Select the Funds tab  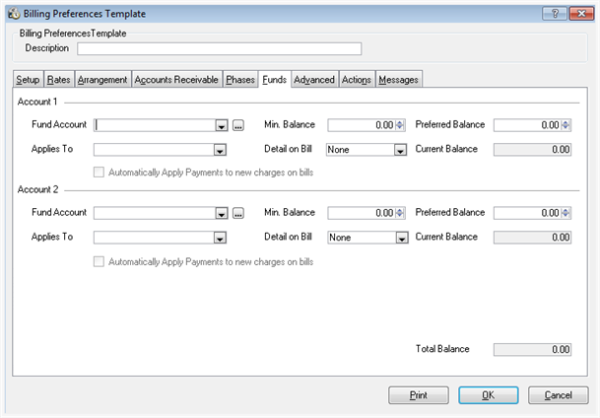point(274,79)
